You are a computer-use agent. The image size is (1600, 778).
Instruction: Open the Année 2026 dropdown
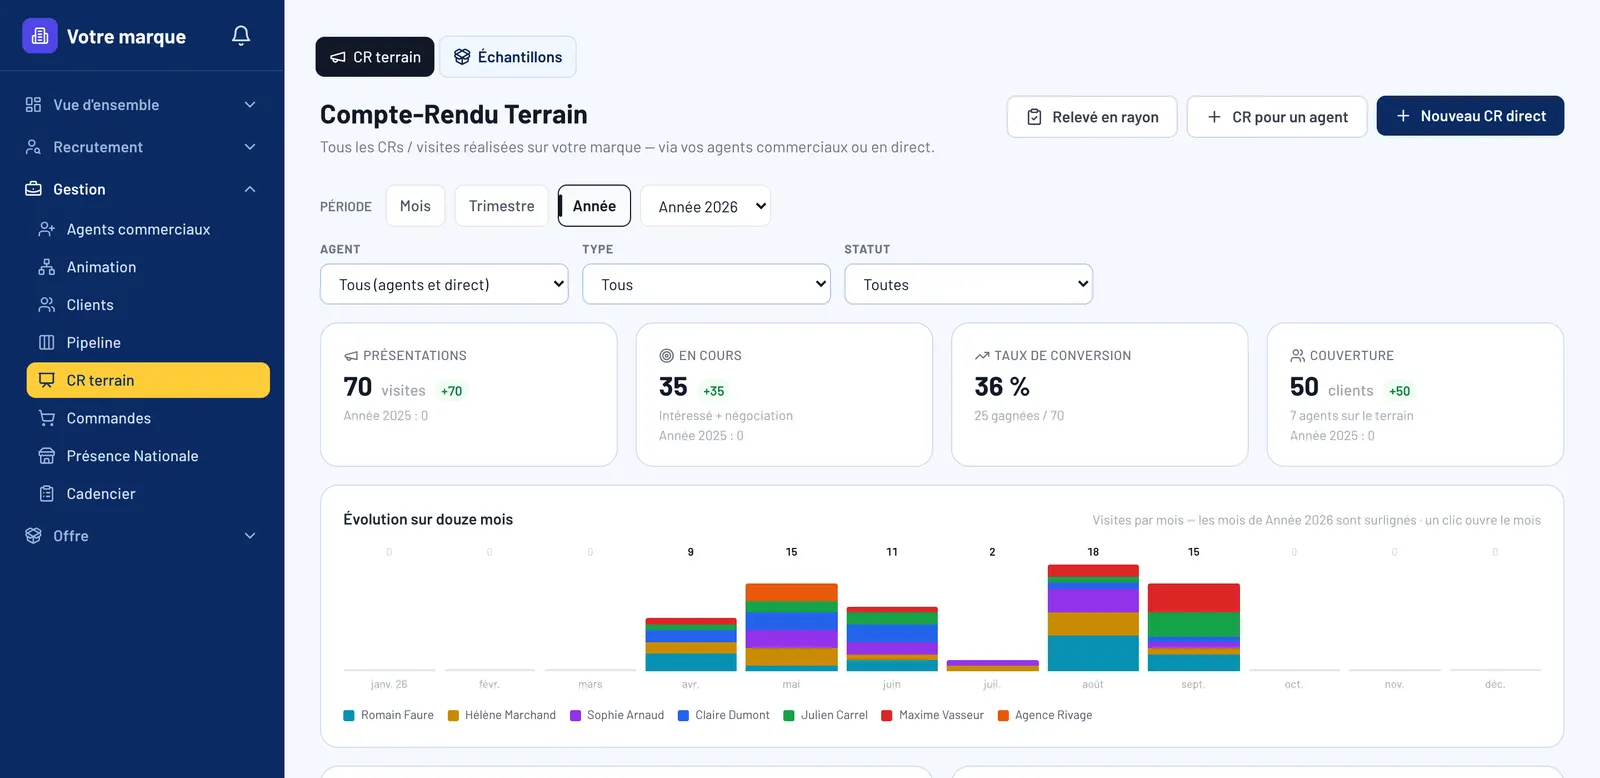click(x=705, y=206)
